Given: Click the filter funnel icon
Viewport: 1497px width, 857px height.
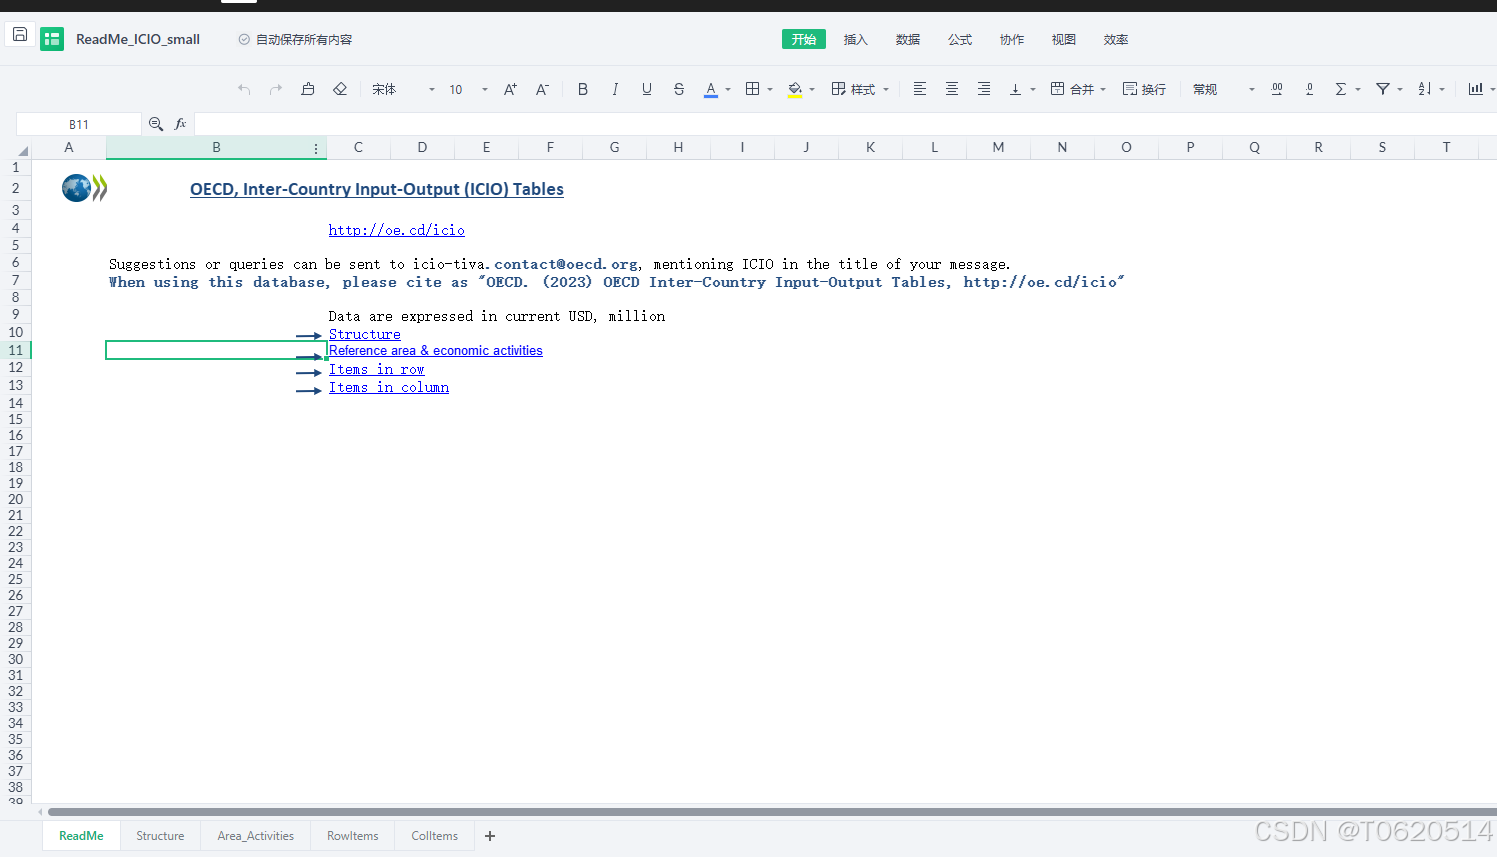Looking at the screenshot, I should (x=1383, y=89).
